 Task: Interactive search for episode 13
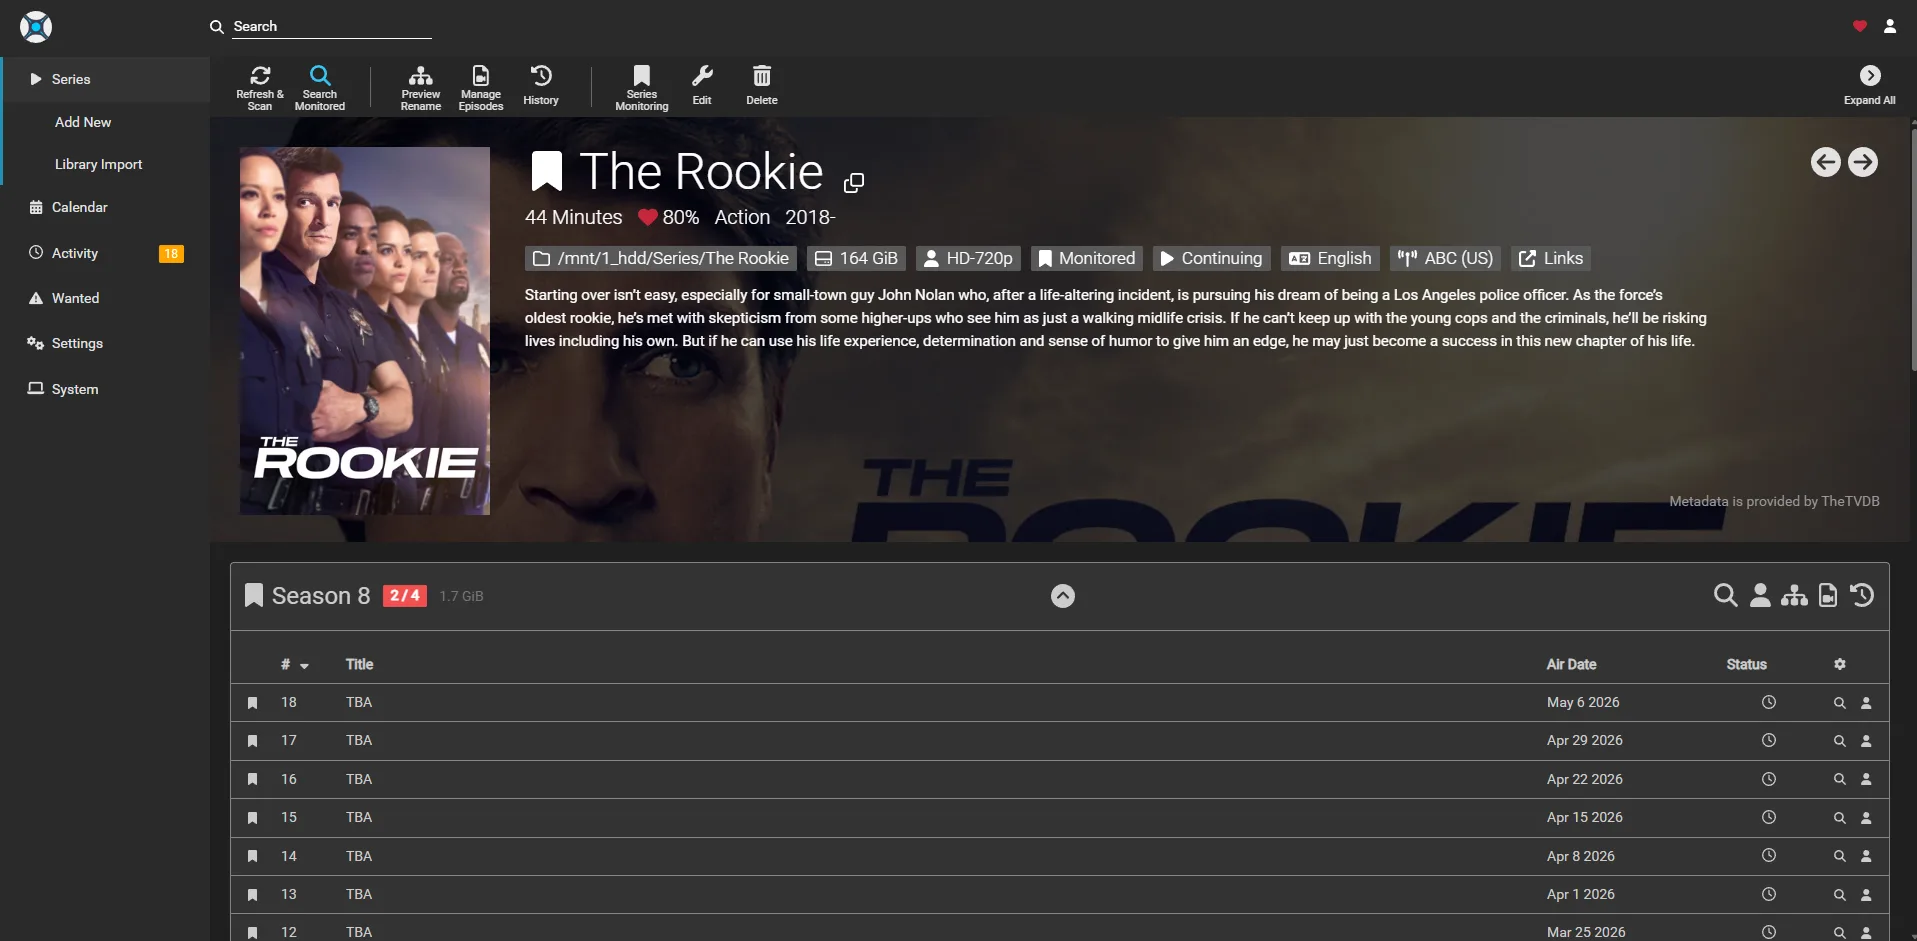pos(1866,895)
